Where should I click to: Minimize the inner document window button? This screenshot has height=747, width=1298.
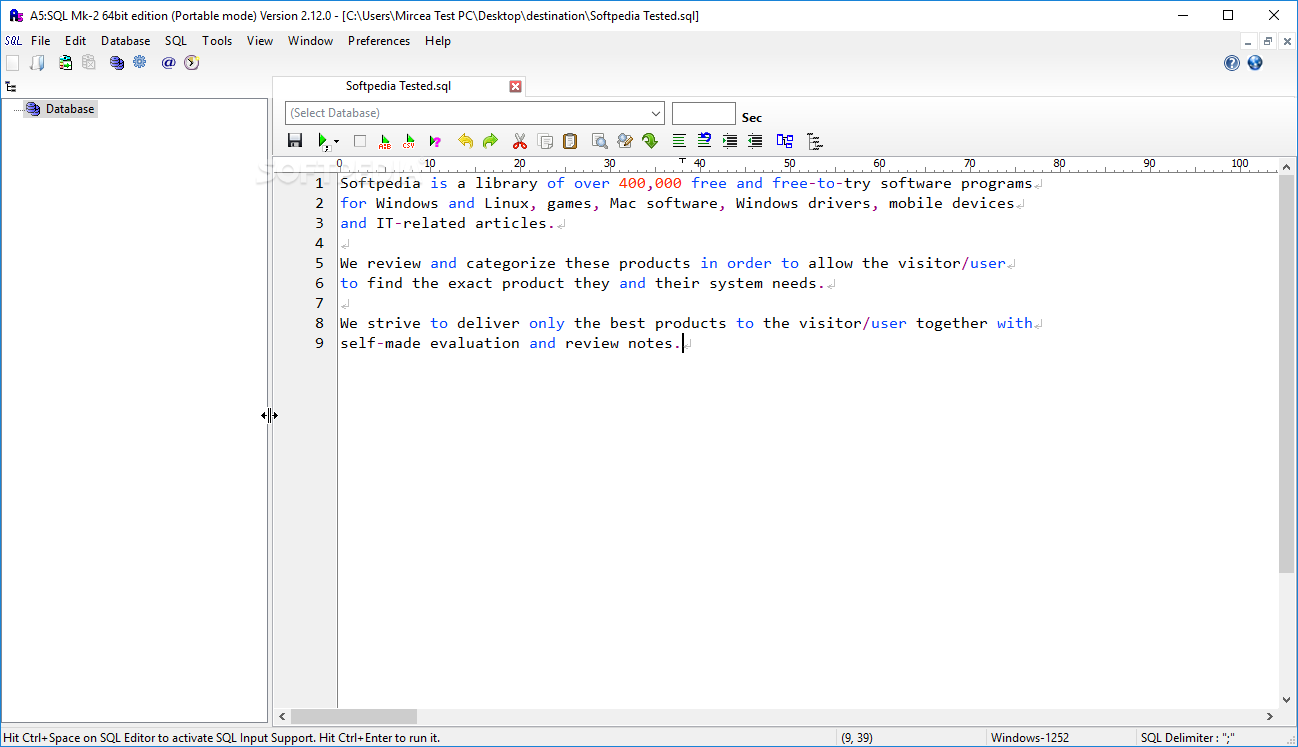[1248, 42]
